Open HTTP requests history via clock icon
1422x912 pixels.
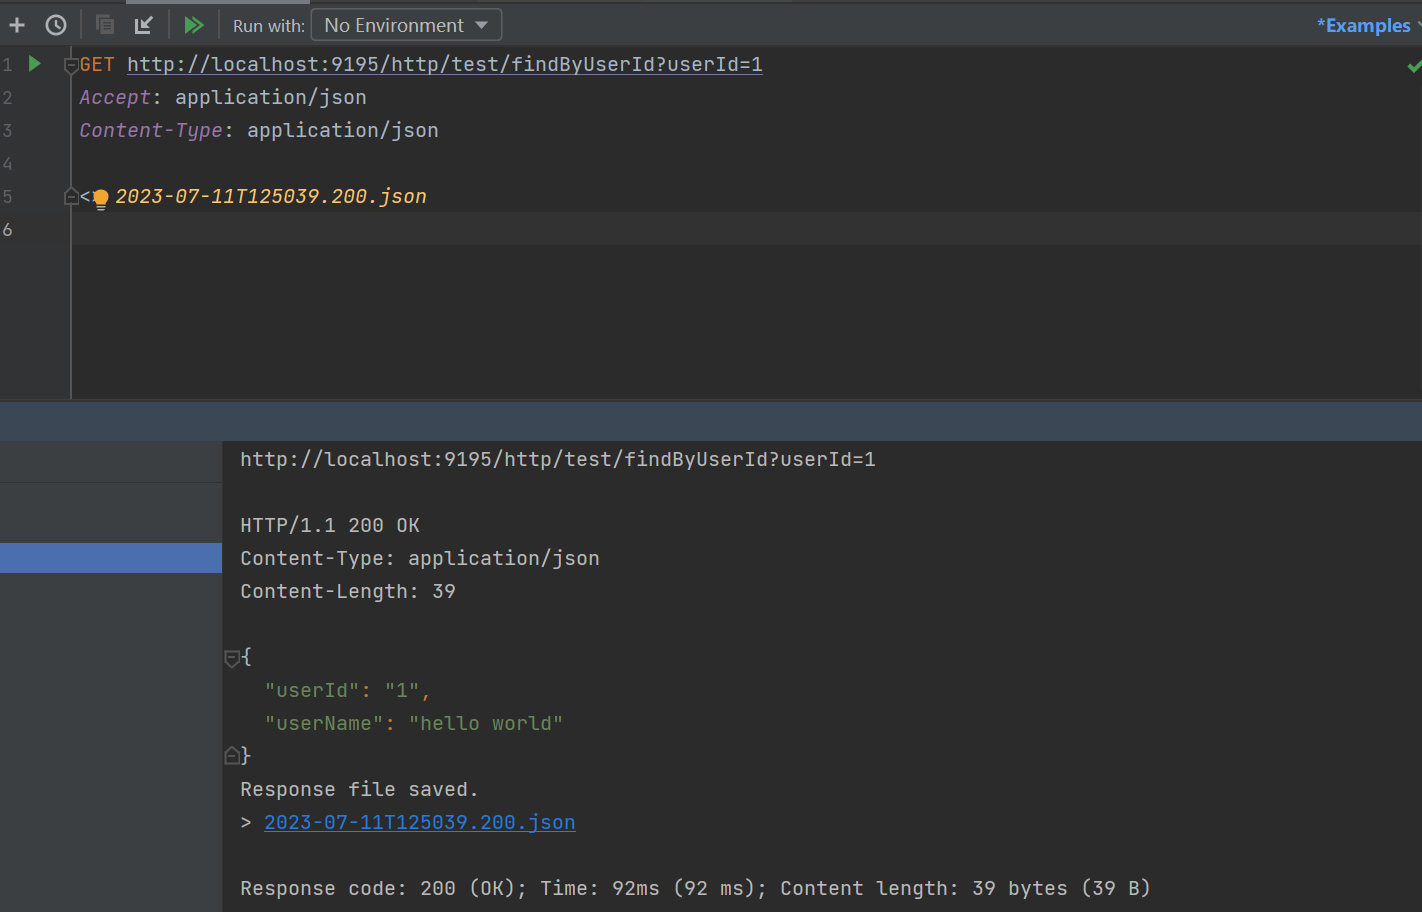(x=56, y=25)
